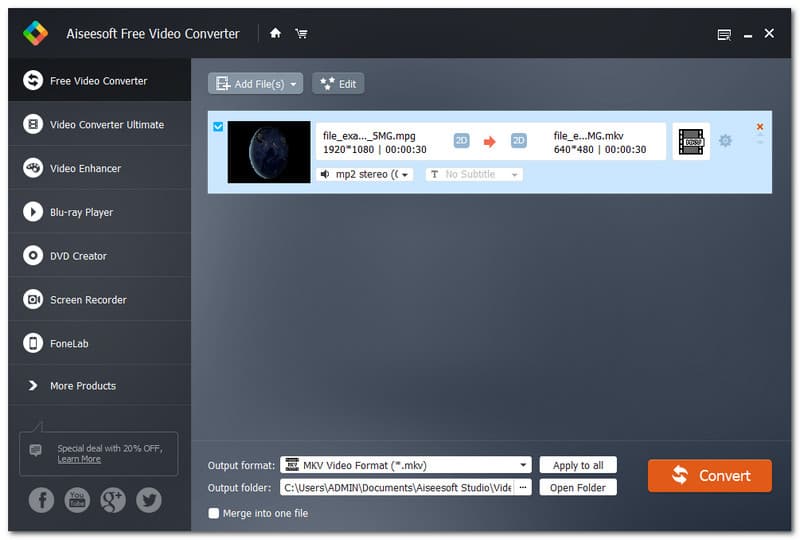
Task: Remove file with the red X icon
Action: (760, 127)
